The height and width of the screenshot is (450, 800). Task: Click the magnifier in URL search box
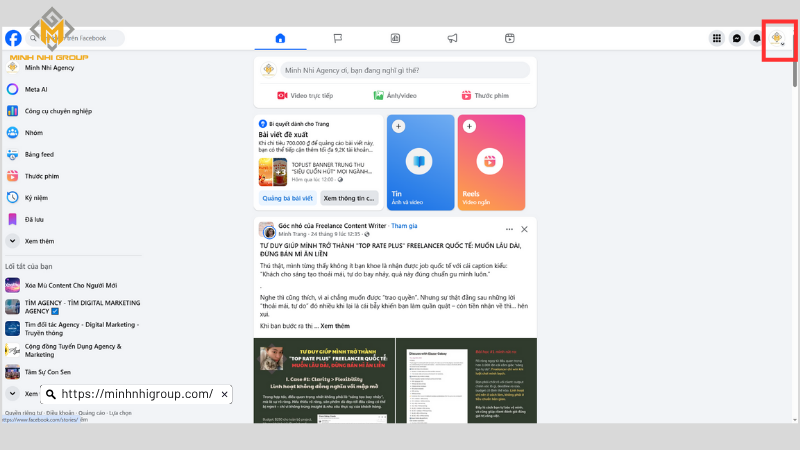click(x=51, y=394)
